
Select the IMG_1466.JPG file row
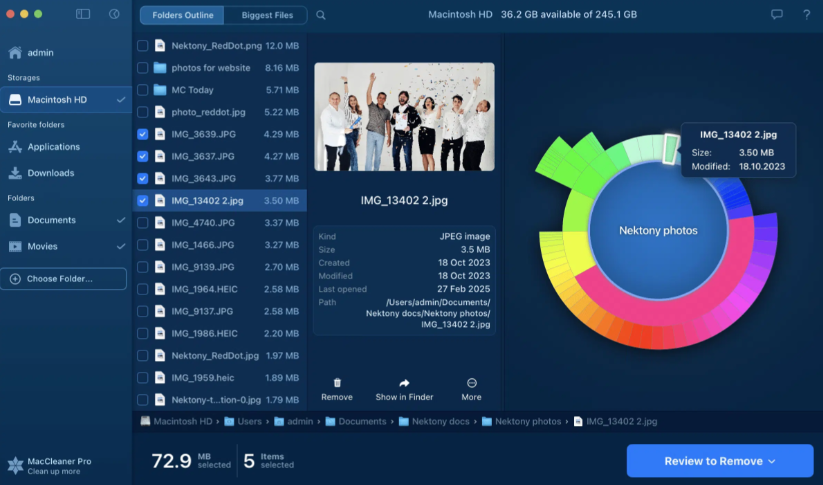(220, 245)
